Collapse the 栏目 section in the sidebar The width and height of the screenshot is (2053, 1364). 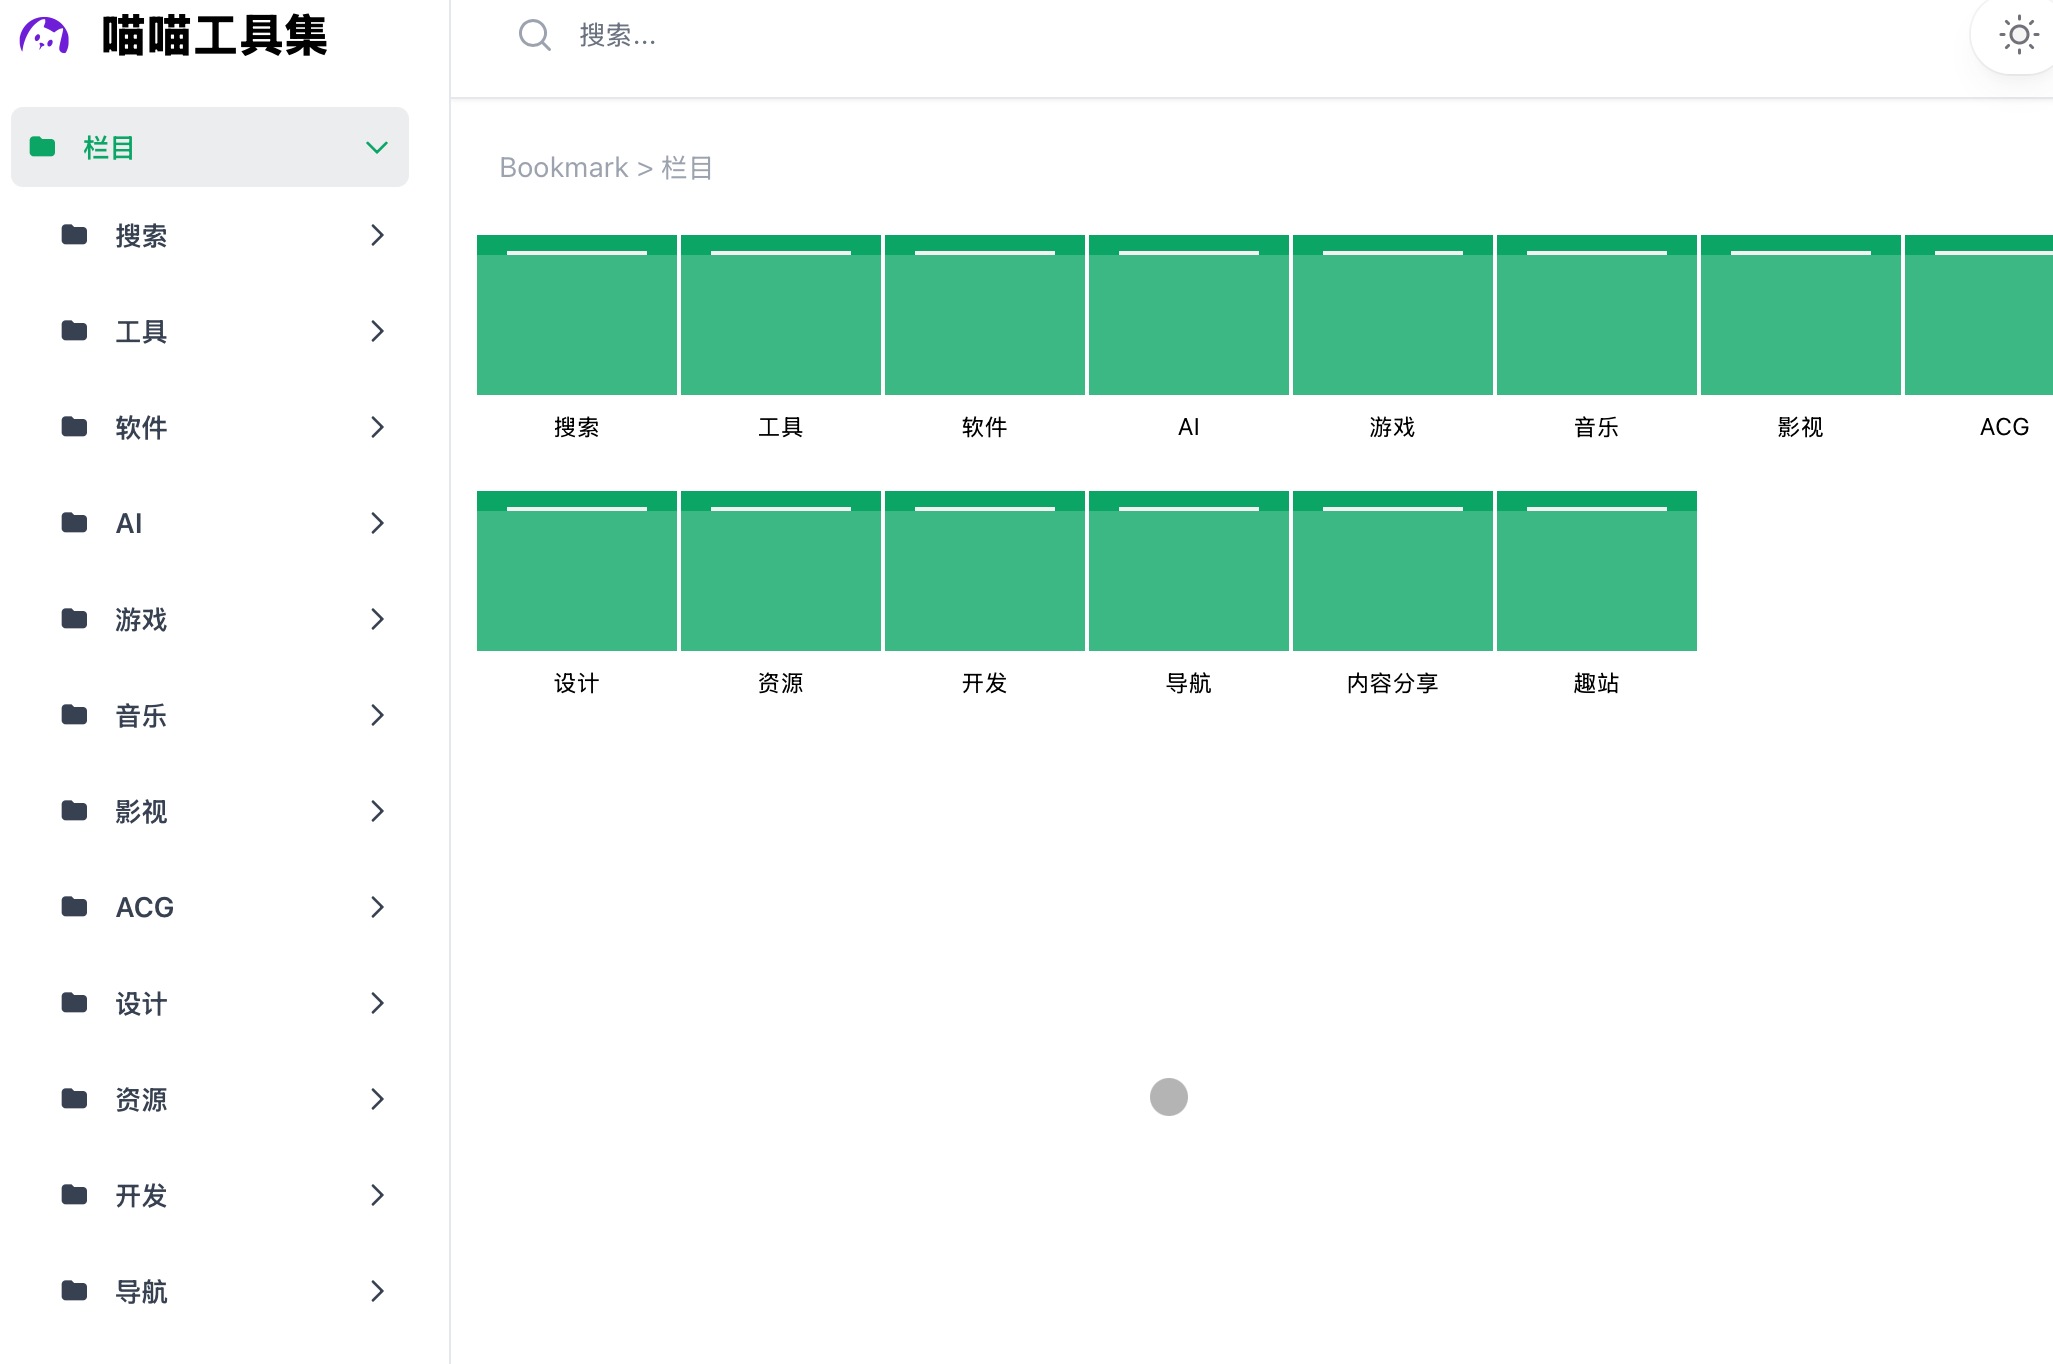pyautogui.click(x=377, y=147)
